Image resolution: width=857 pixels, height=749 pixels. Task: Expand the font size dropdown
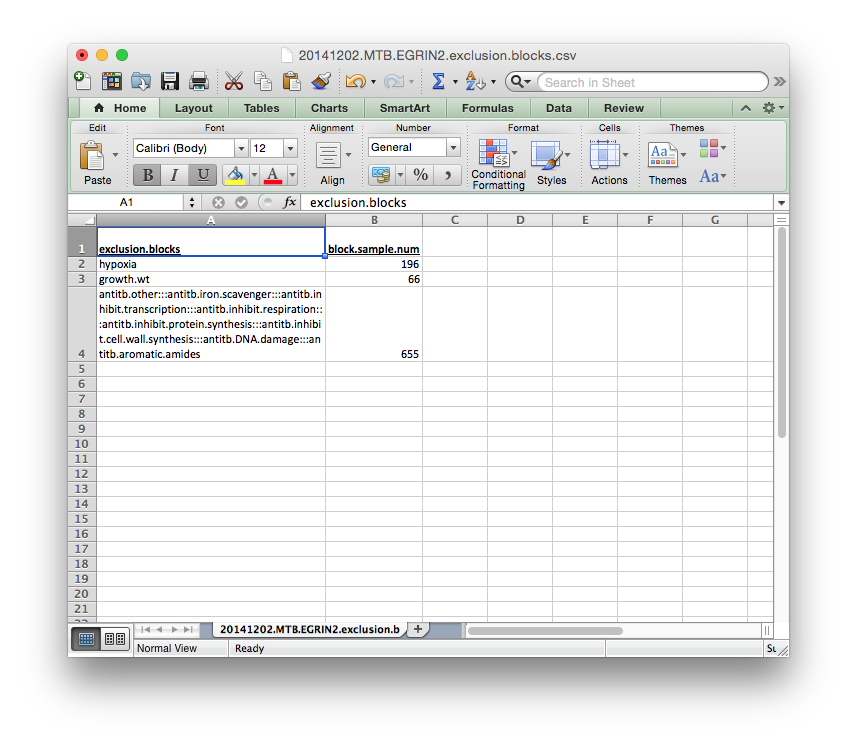tap(290, 148)
